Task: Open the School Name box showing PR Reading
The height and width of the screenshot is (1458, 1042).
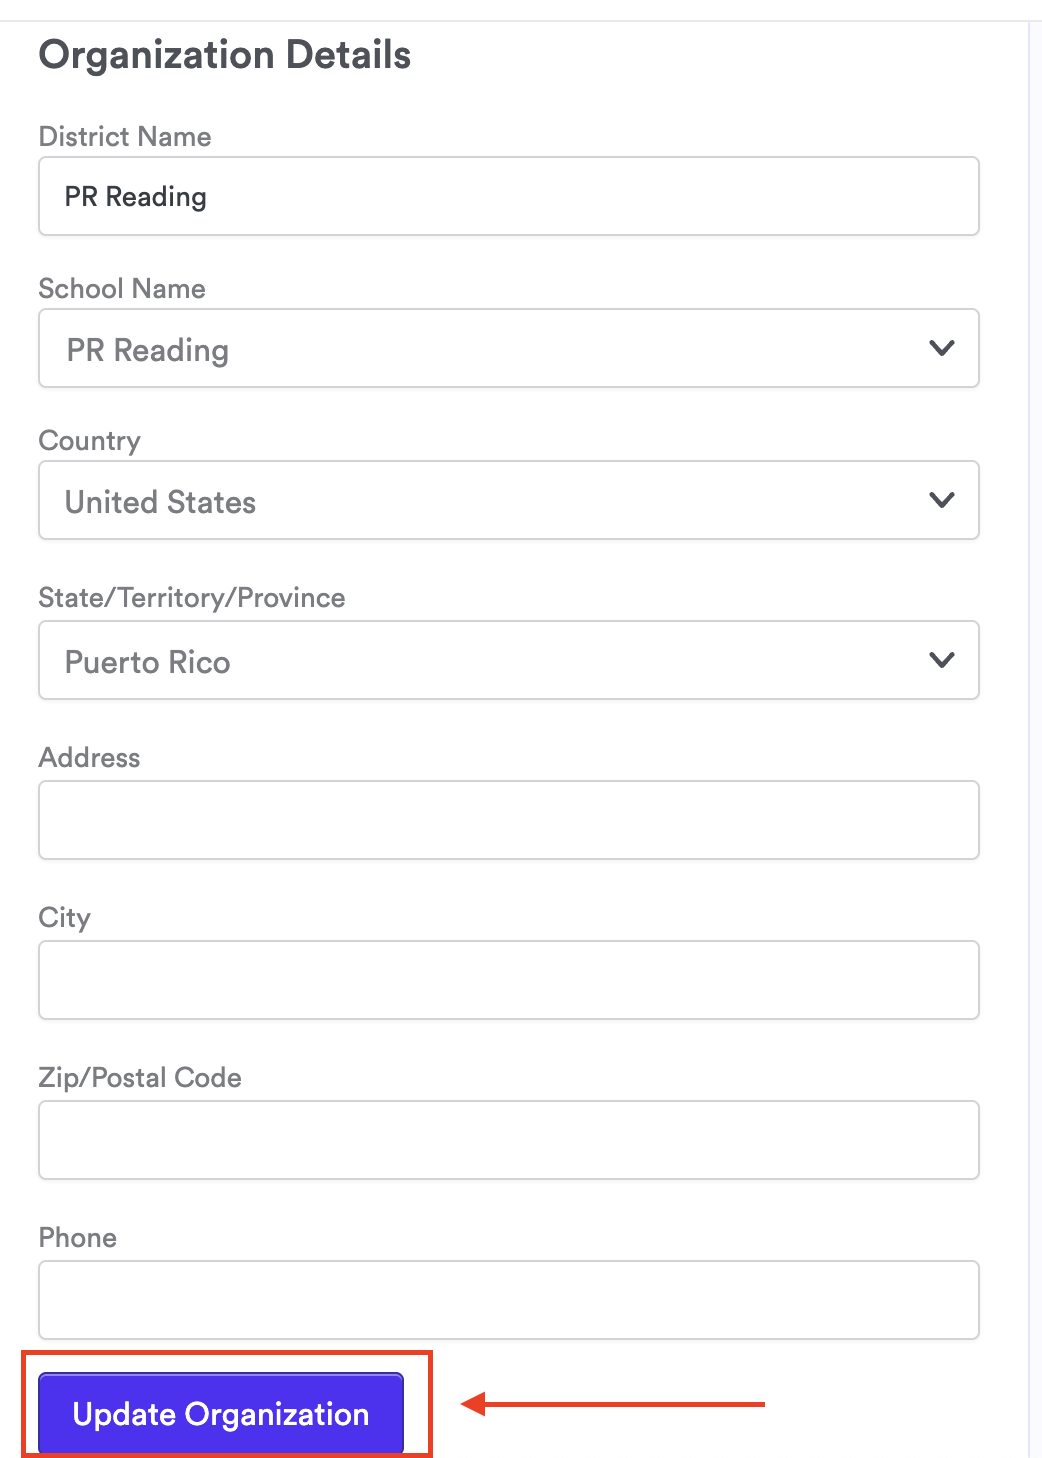Action: (480, 349)
